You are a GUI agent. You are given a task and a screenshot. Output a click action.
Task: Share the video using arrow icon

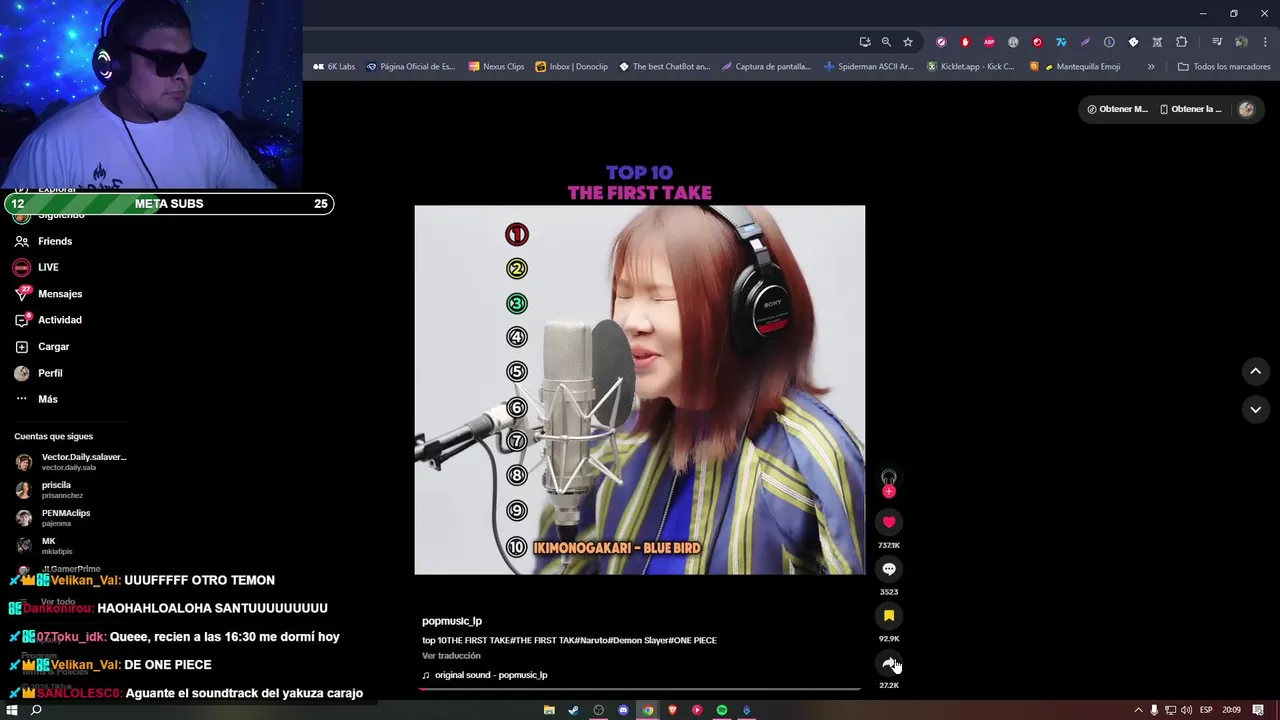(889, 663)
